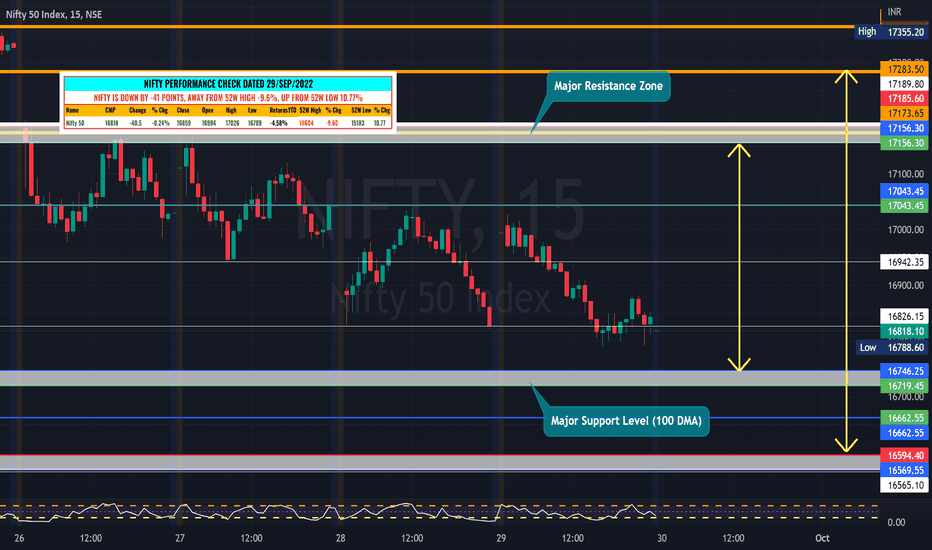Click the 27 date label on time axis
The width and height of the screenshot is (932, 550).
[x=180, y=538]
